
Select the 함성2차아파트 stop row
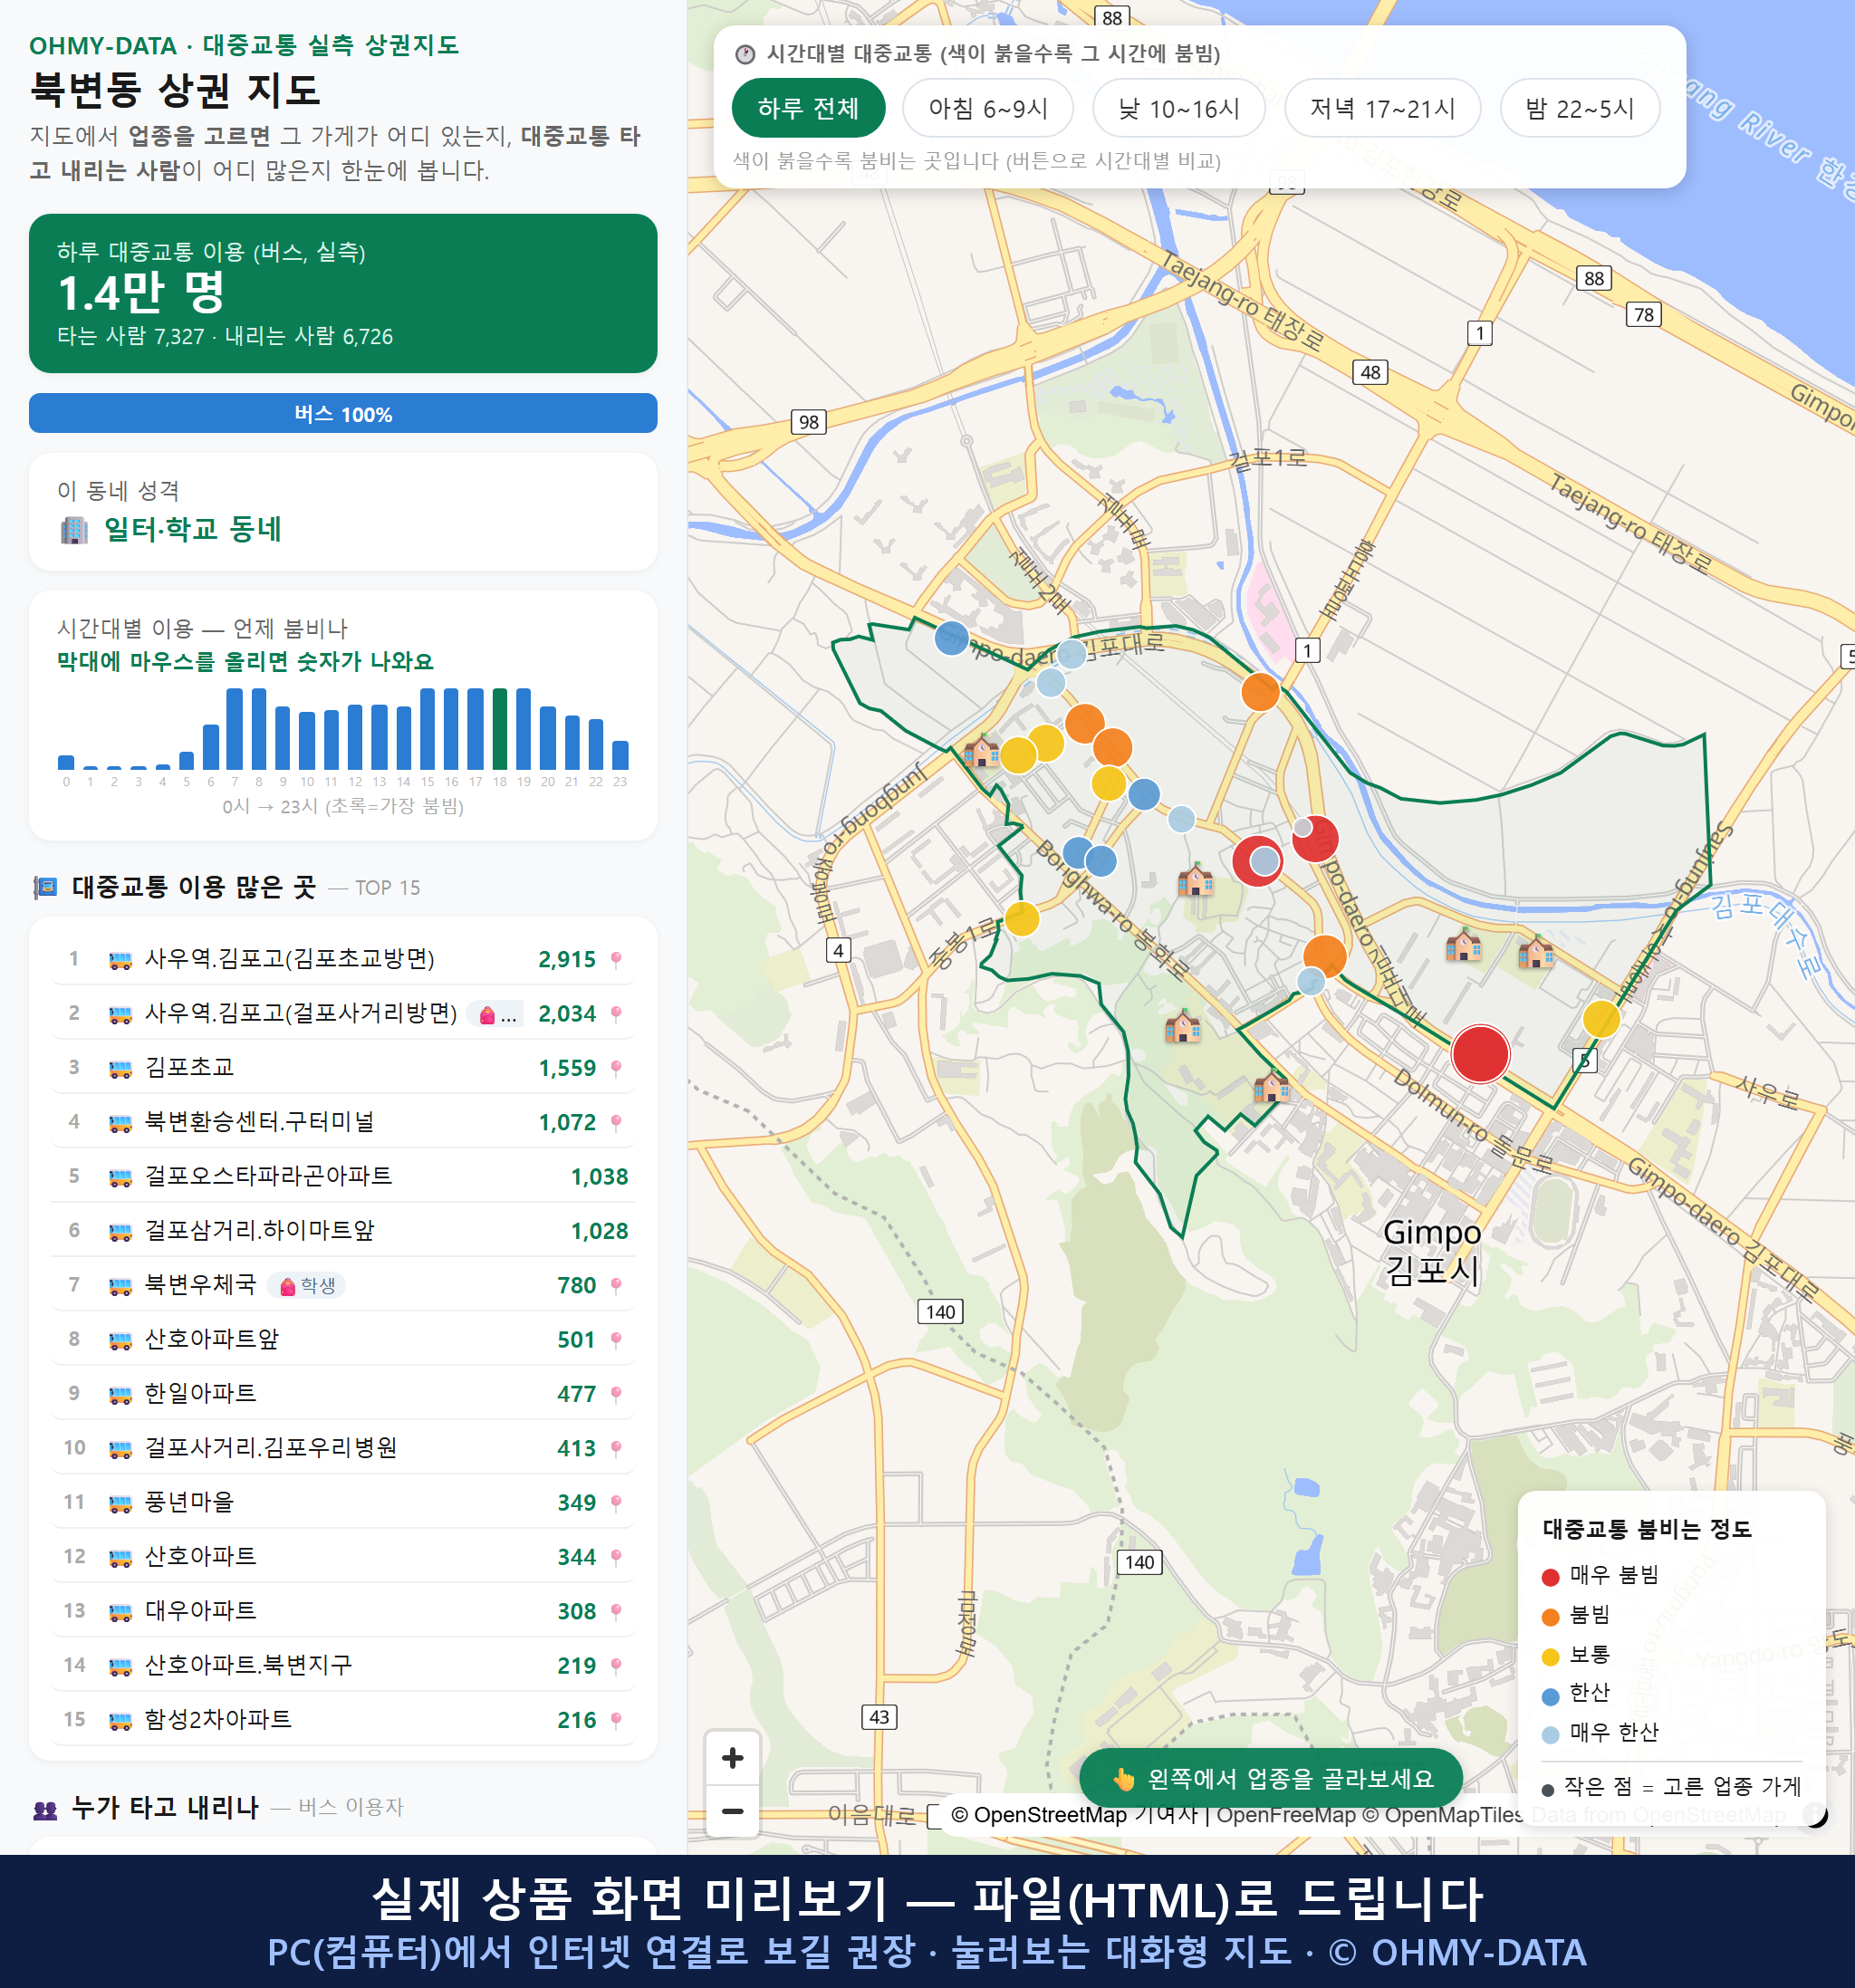point(343,1720)
